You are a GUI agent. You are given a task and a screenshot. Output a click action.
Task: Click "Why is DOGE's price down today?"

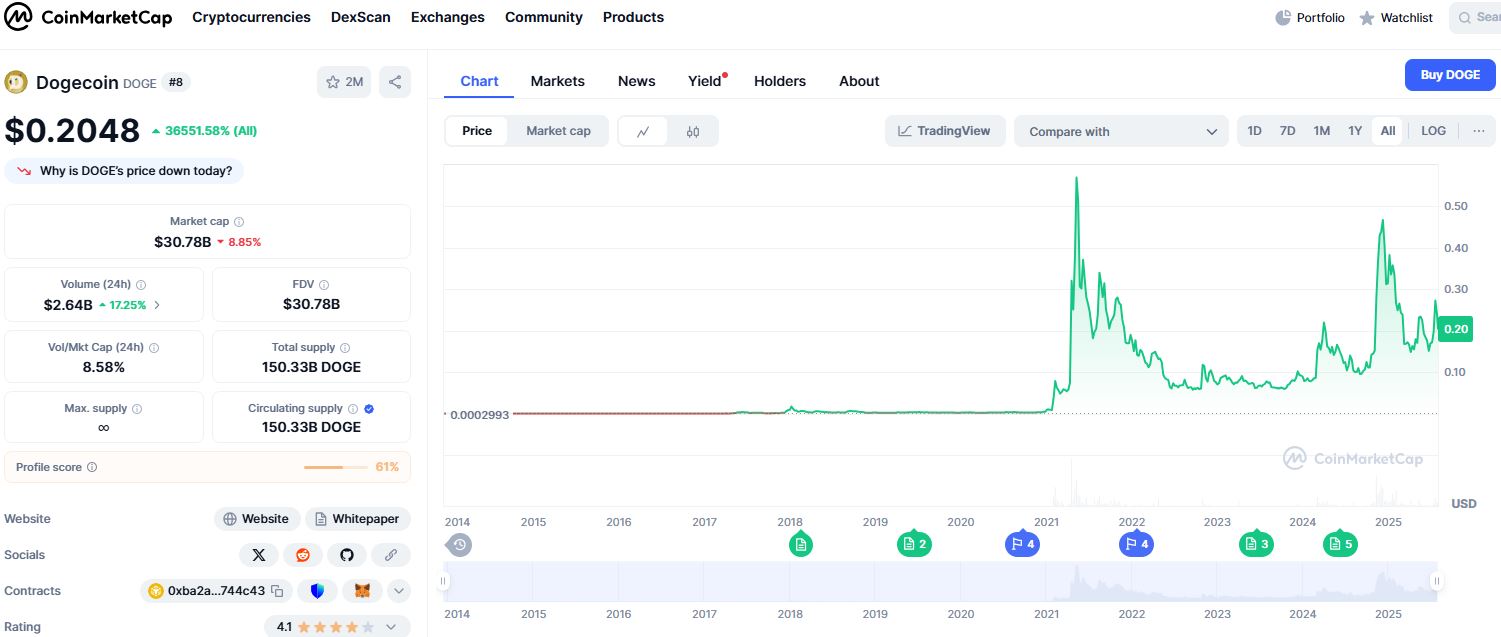click(125, 171)
